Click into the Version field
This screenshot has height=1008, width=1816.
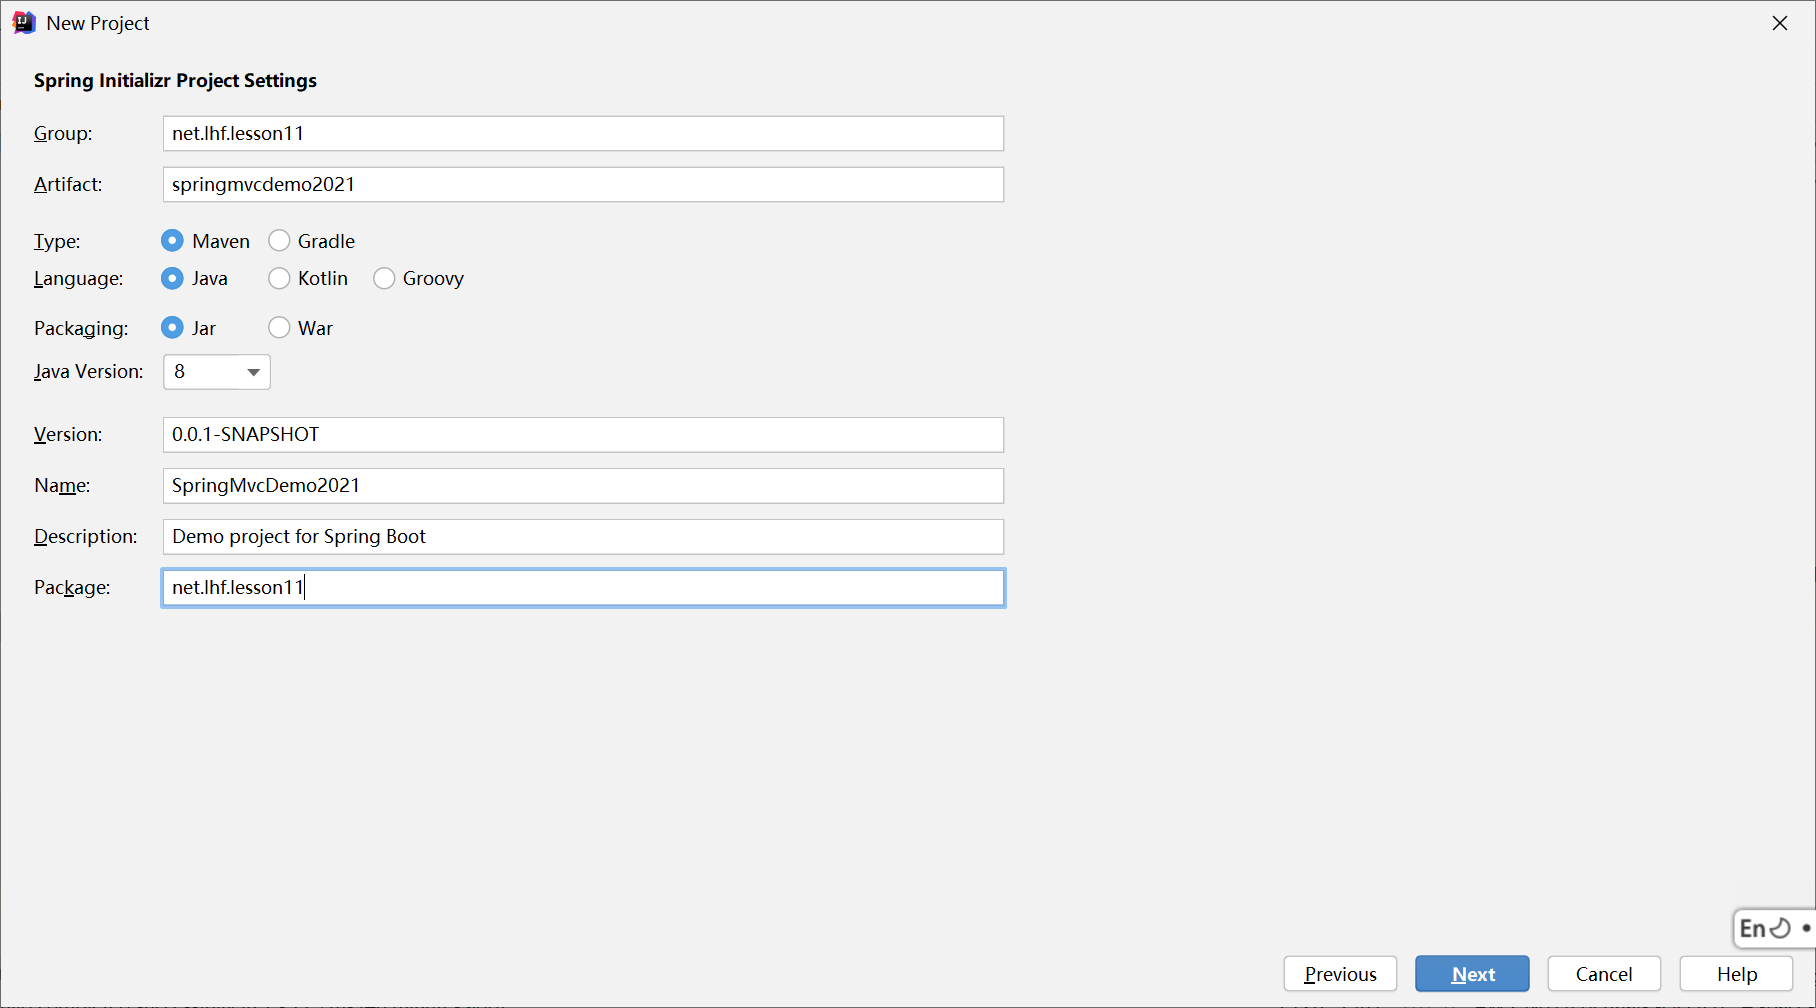[x=583, y=434]
